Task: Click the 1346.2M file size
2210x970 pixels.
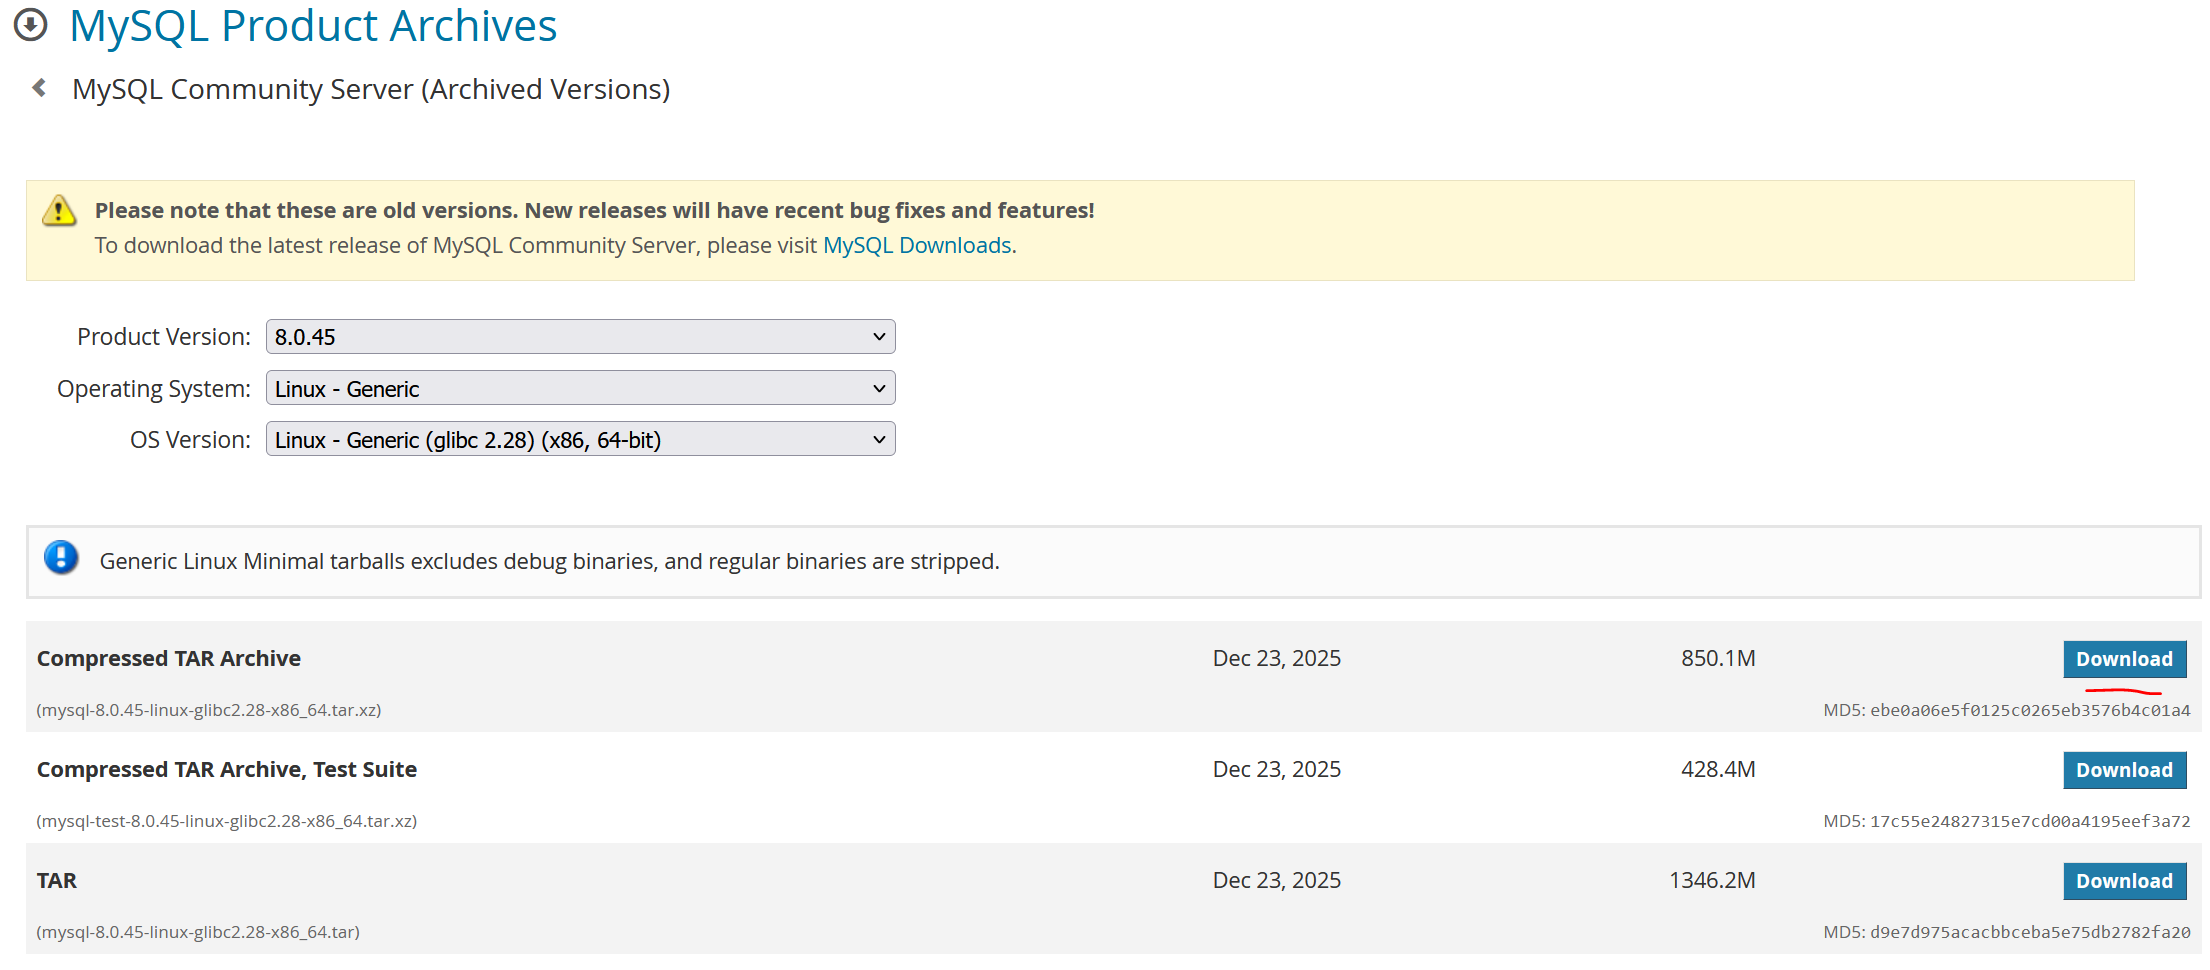Action: (1712, 880)
